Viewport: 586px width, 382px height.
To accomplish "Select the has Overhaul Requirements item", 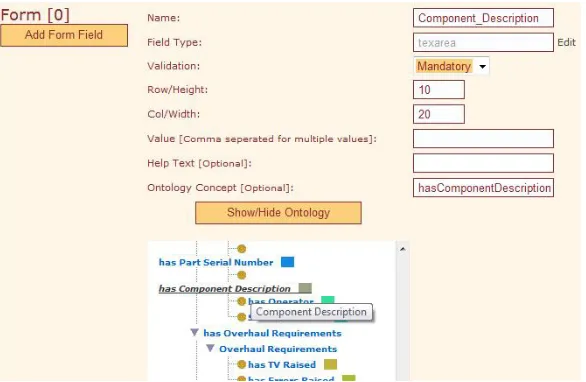I will (272, 333).
